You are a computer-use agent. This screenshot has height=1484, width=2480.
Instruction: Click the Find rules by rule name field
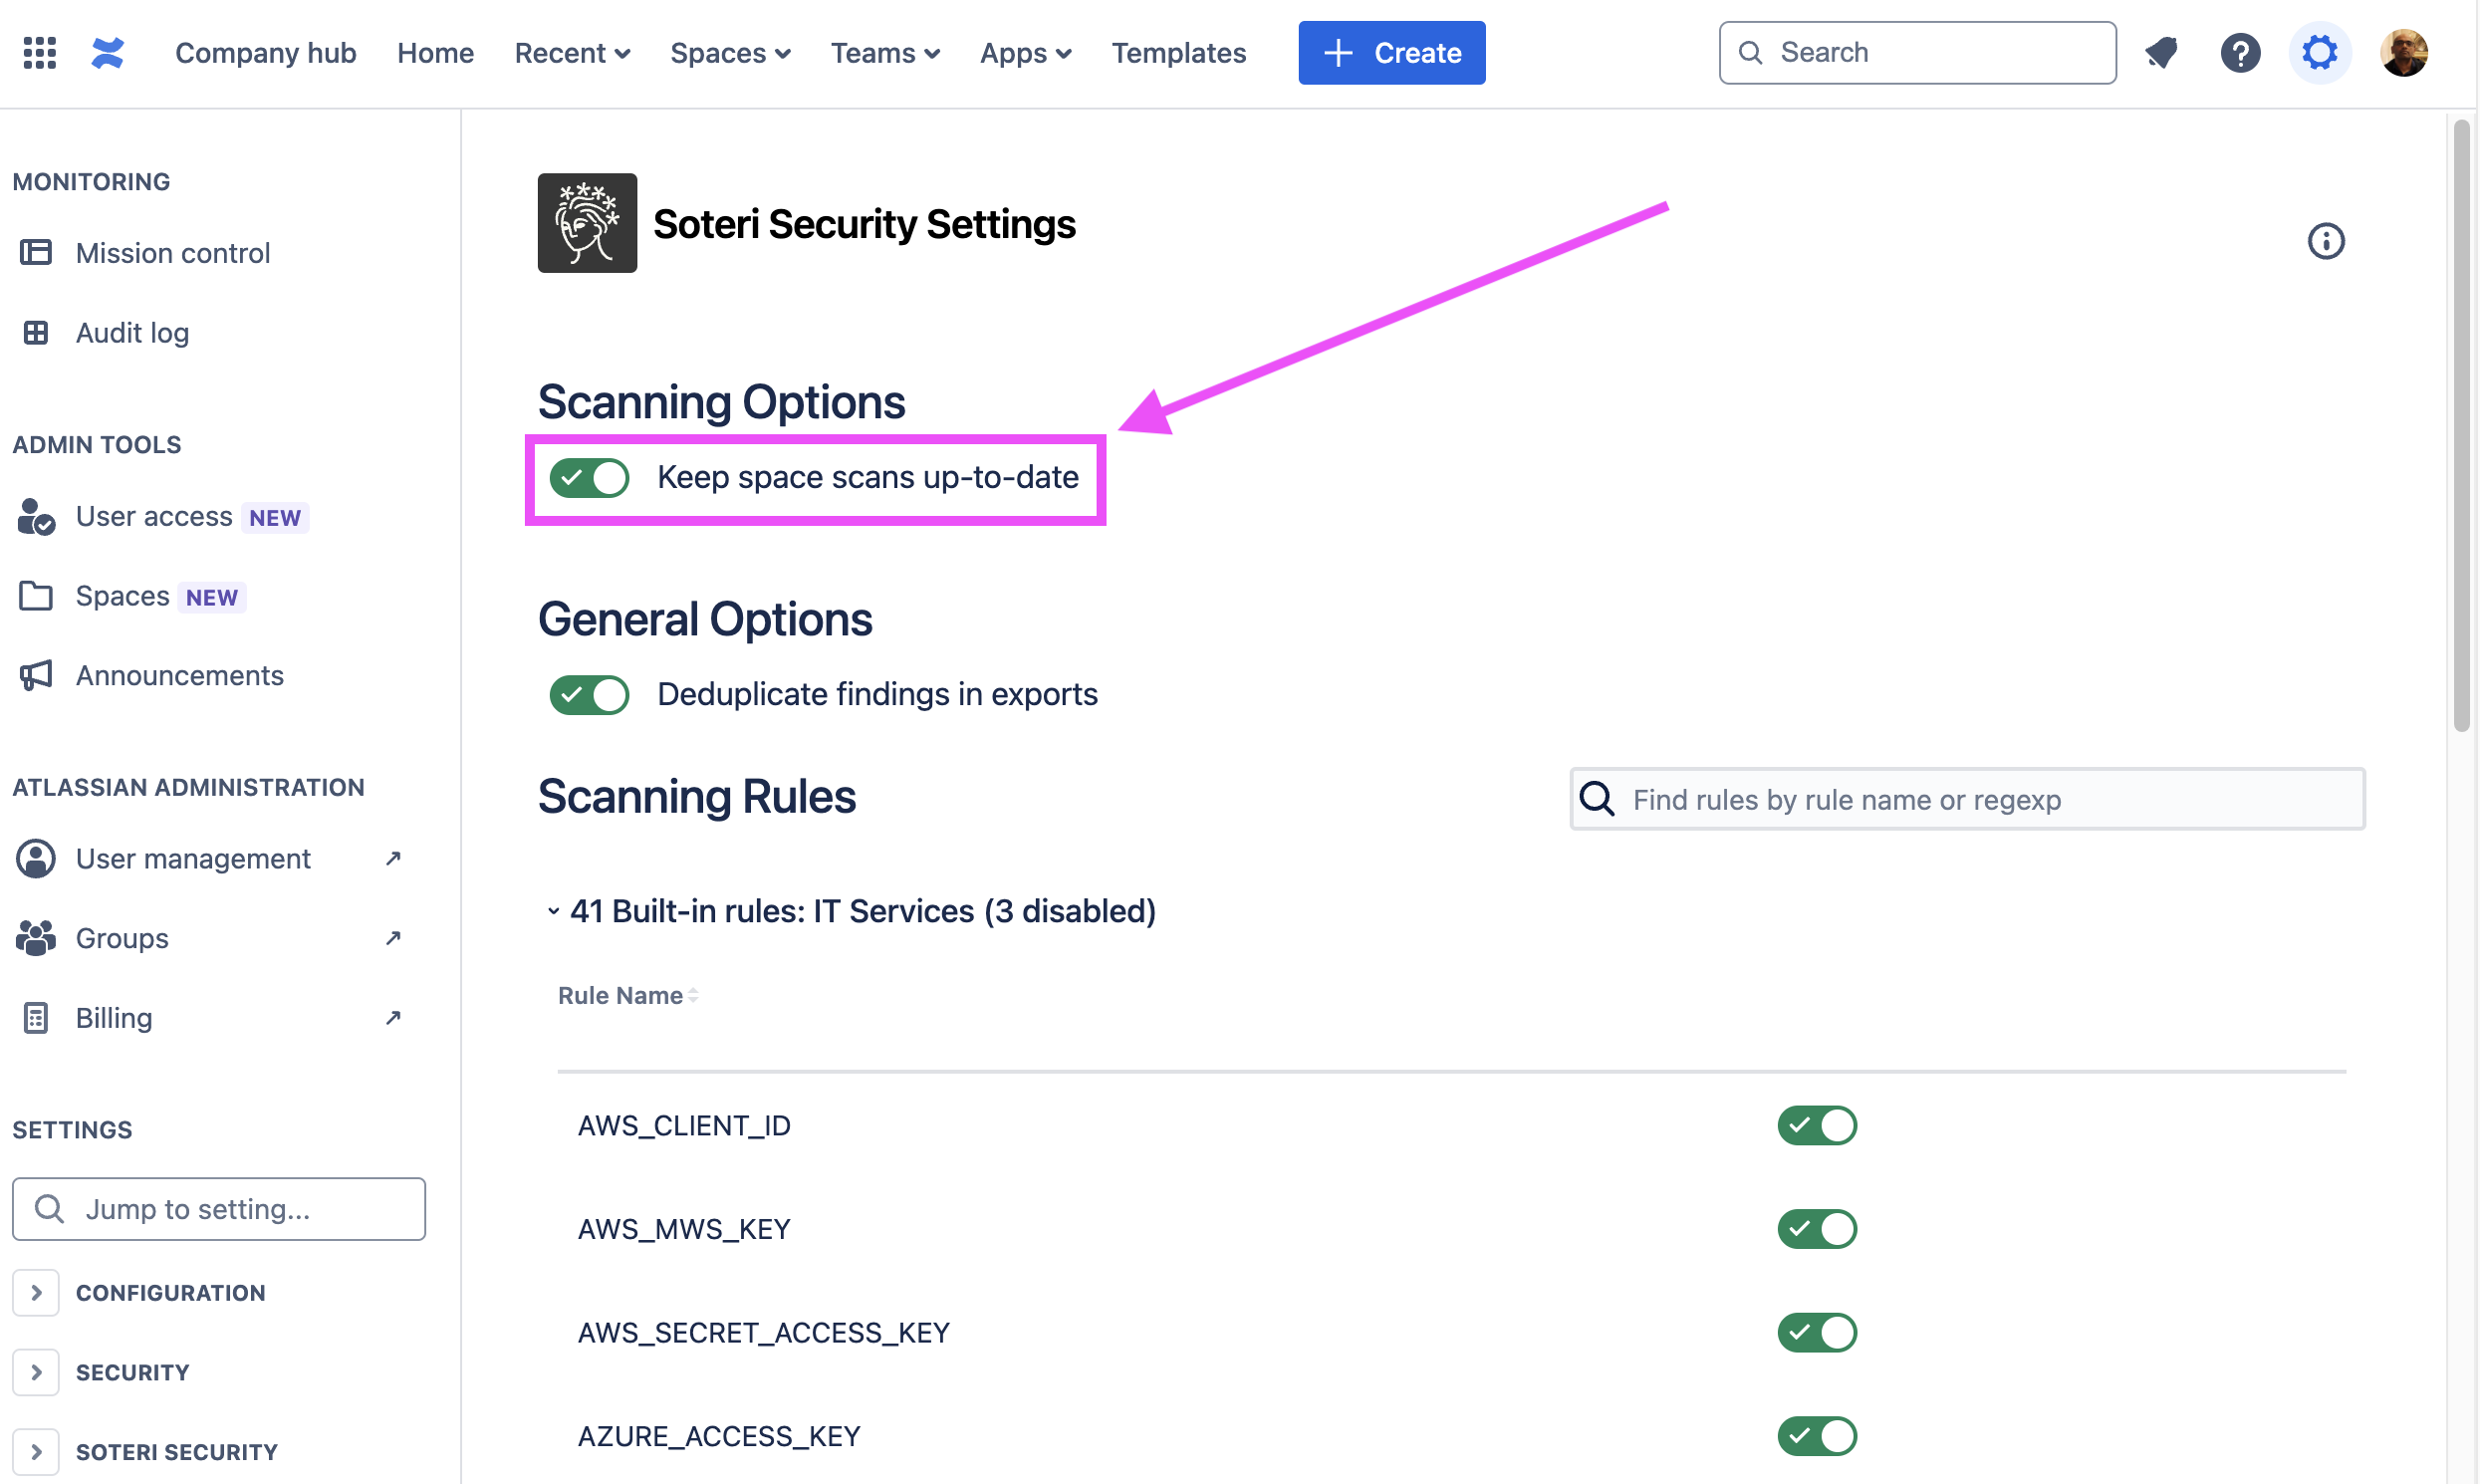[1967, 799]
